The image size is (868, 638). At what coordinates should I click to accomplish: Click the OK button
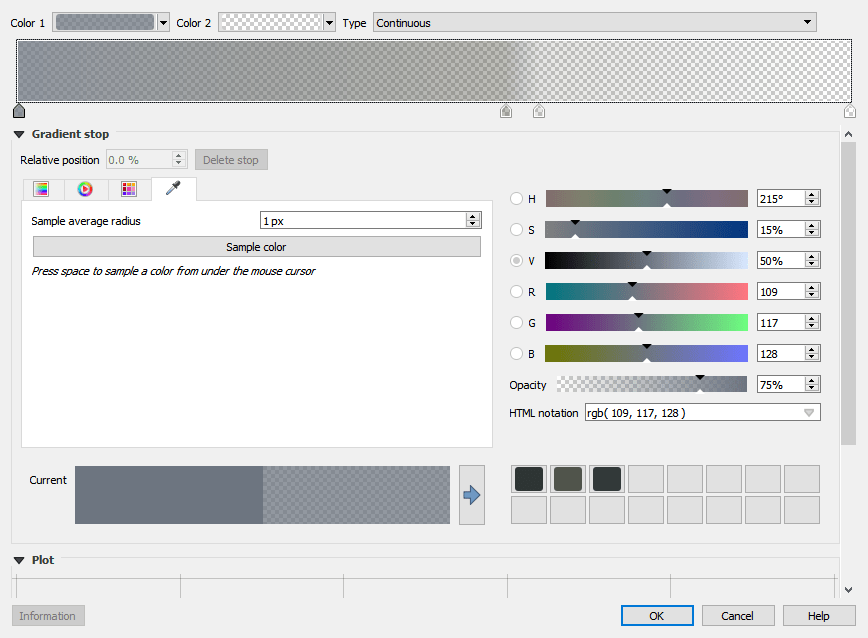point(656,616)
